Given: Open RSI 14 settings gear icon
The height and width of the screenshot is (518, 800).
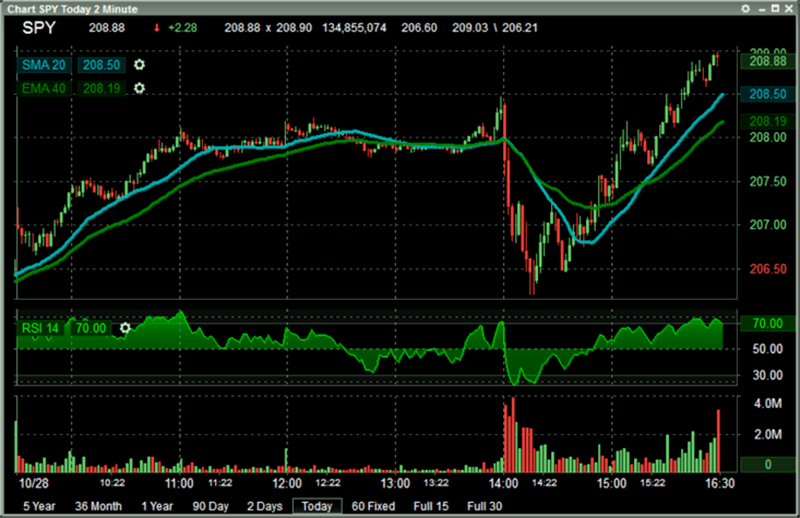Looking at the screenshot, I should click(125, 328).
